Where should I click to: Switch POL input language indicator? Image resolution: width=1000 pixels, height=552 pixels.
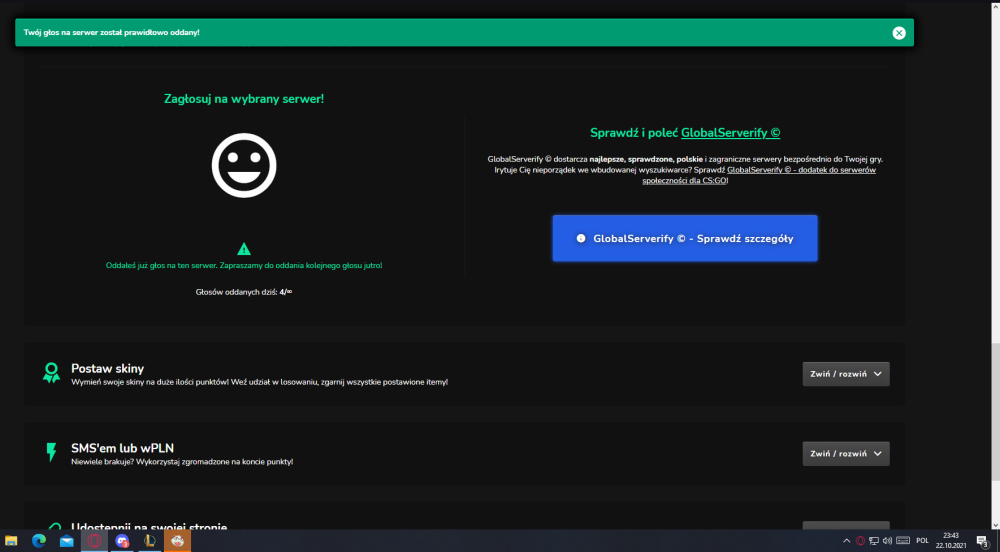pyautogui.click(x=922, y=541)
